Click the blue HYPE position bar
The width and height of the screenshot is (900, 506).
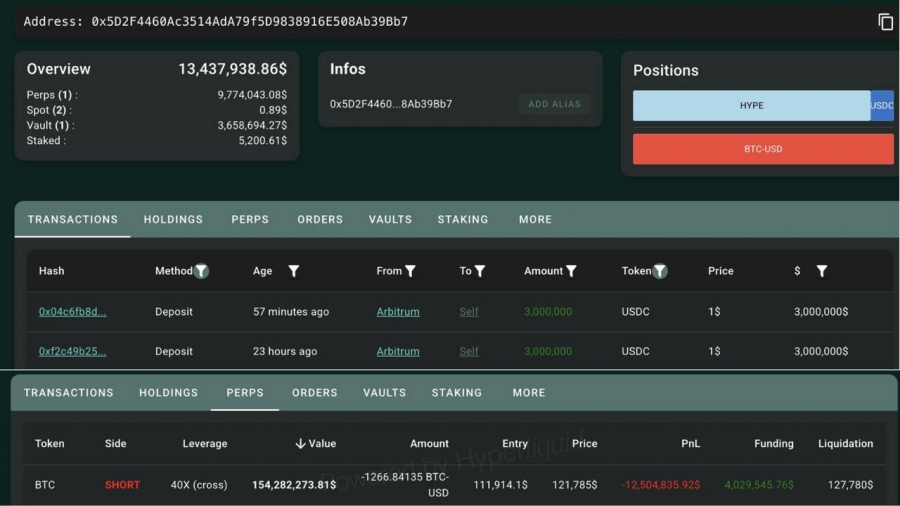pyautogui.click(x=751, y=105)
